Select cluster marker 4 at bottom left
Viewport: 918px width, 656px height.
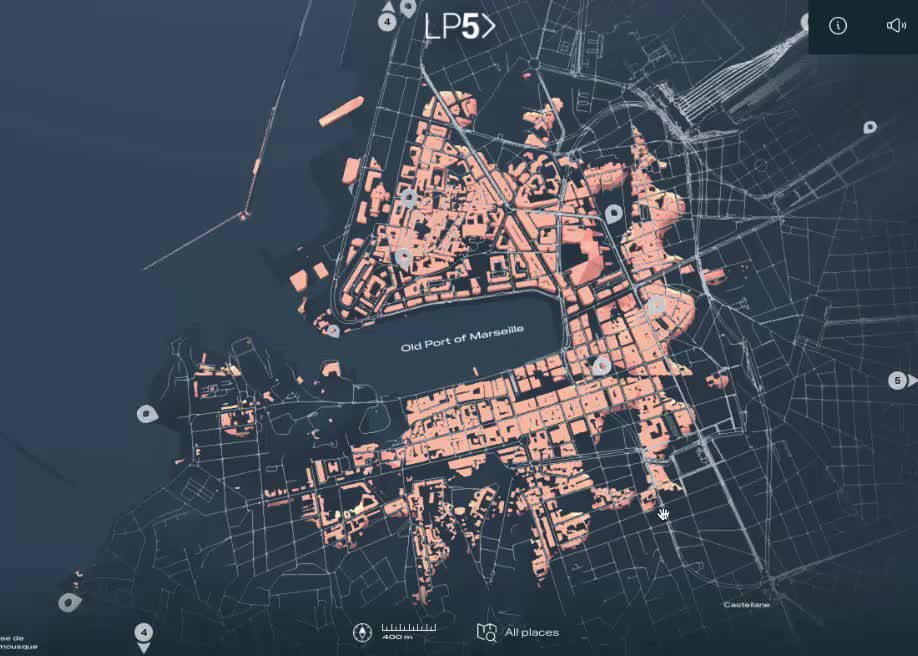coord(144,633)
